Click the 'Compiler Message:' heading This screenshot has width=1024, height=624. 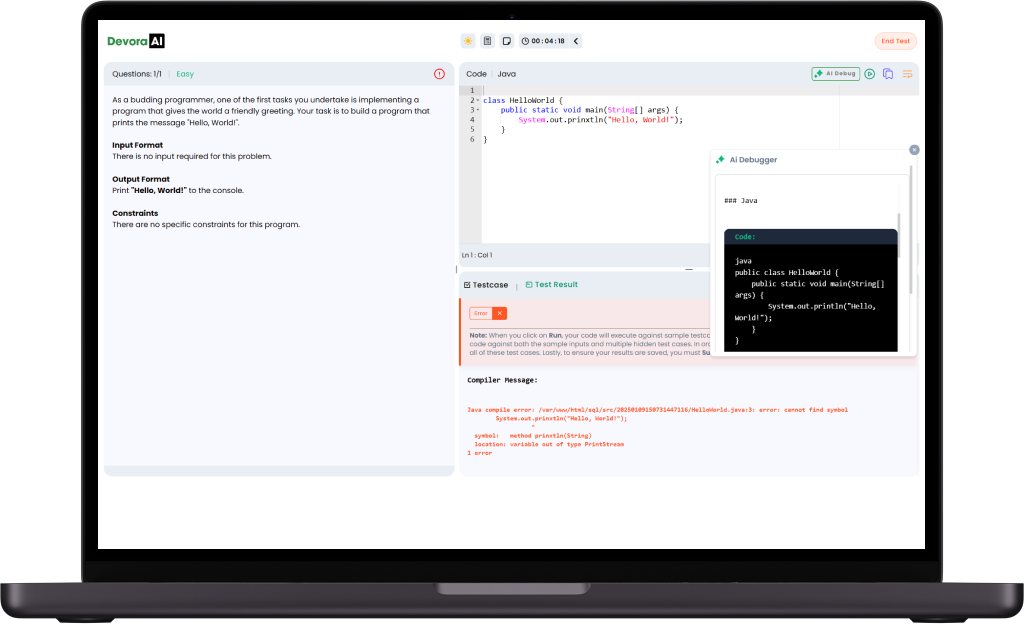pos(502,380)
